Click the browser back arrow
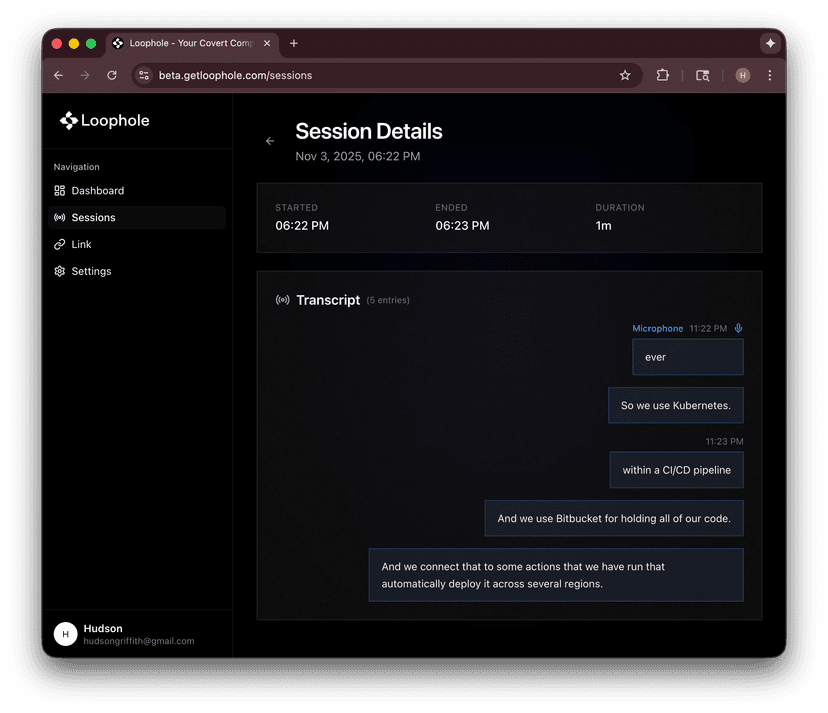828x713 pixels. 58,75
